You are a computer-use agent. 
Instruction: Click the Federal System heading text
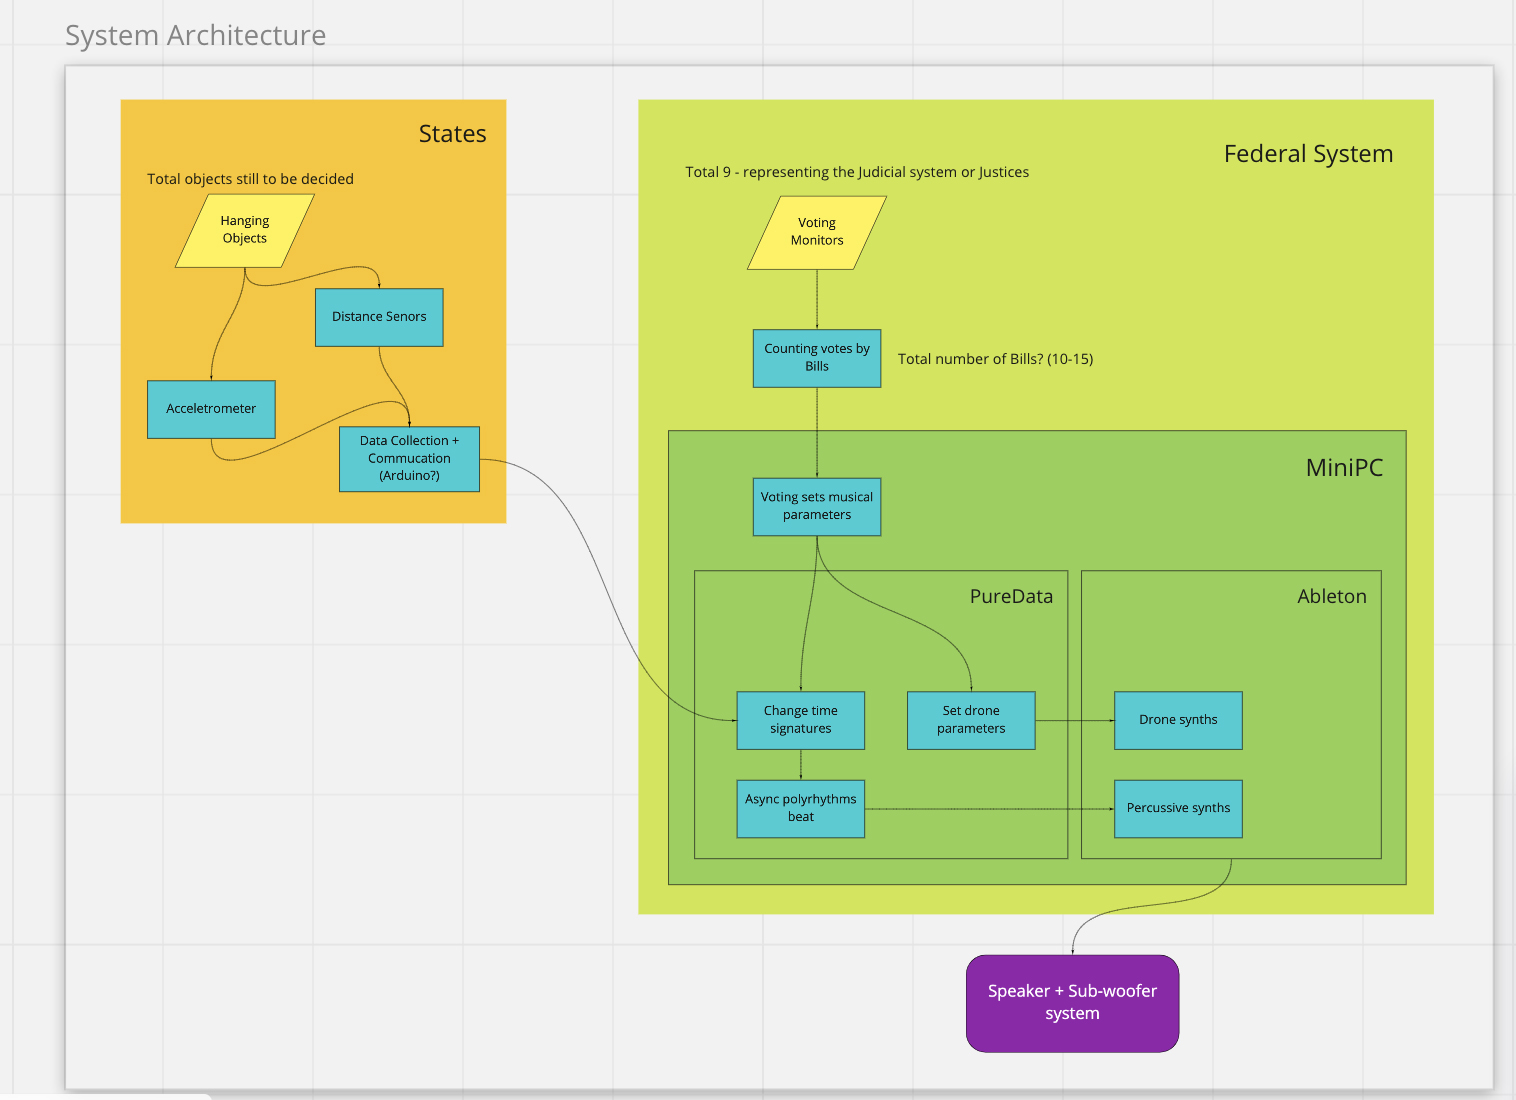(x=1308, y=154)
